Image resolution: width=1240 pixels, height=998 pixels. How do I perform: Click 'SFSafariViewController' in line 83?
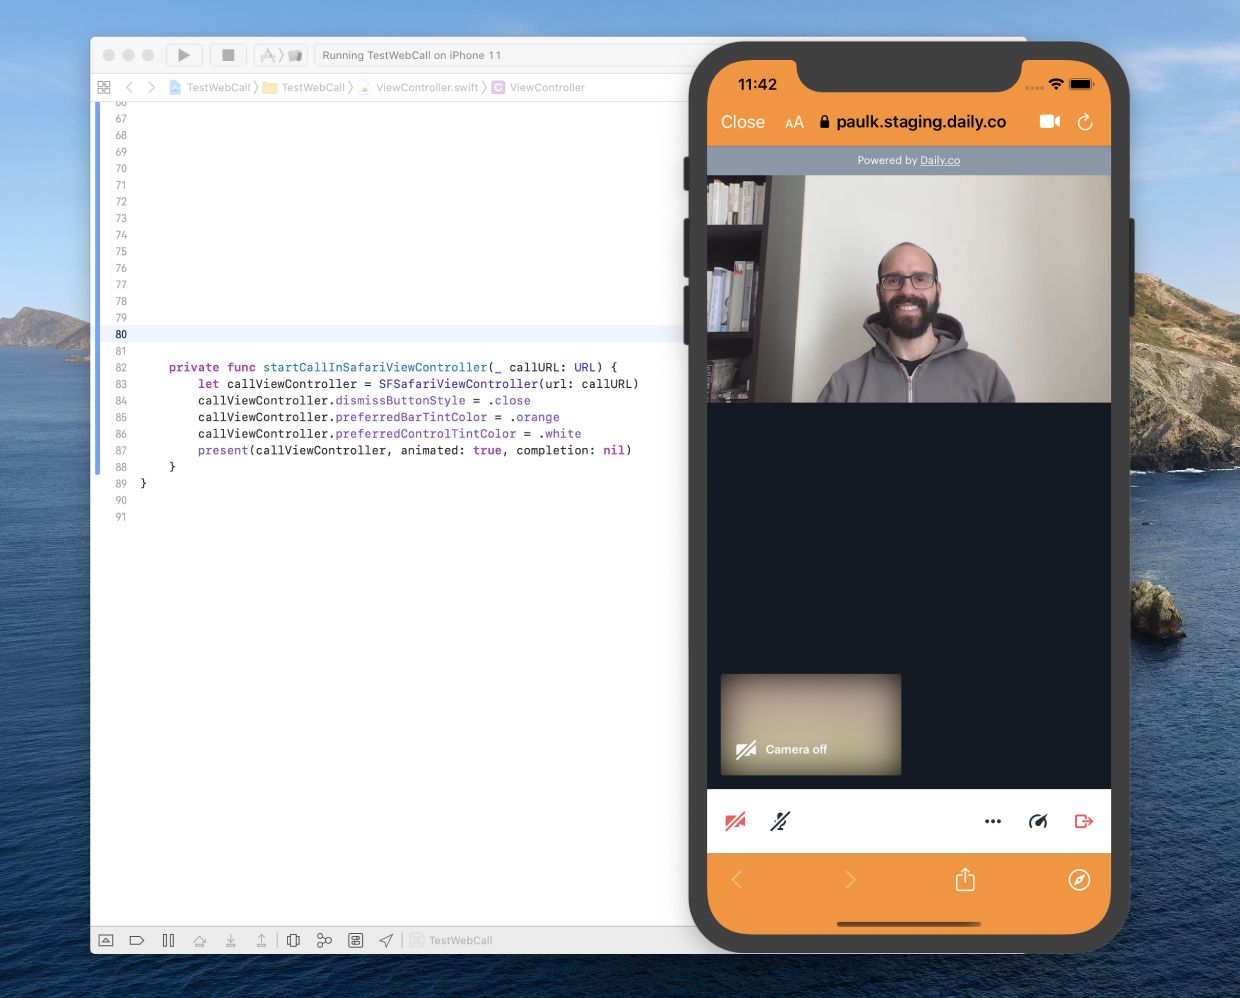point(458,384)
